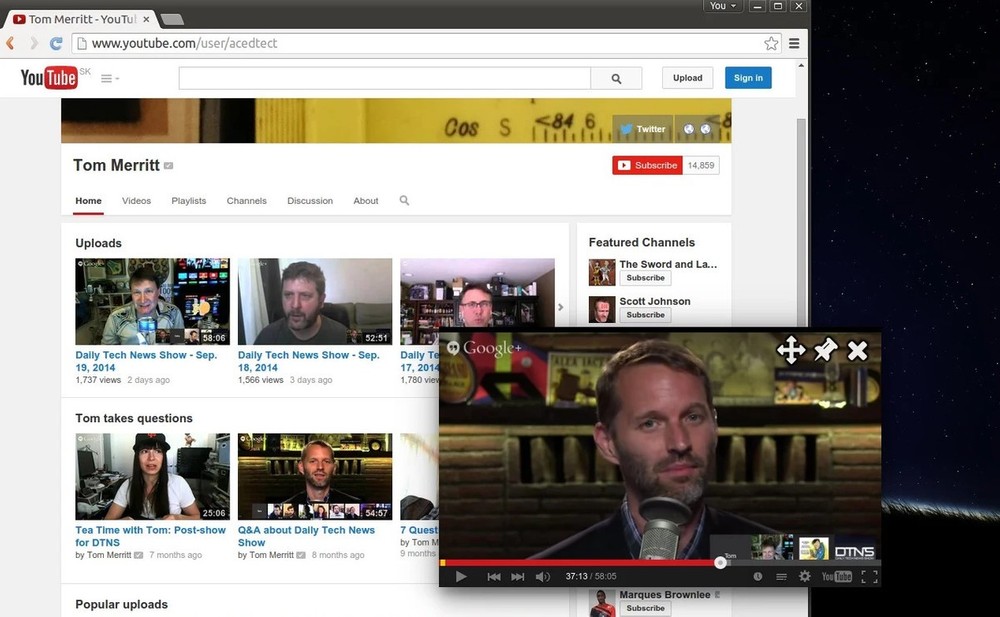Open the Chrome hamburger menu
The width and height of the screenshot is (1000, 617).
point(794,43)
